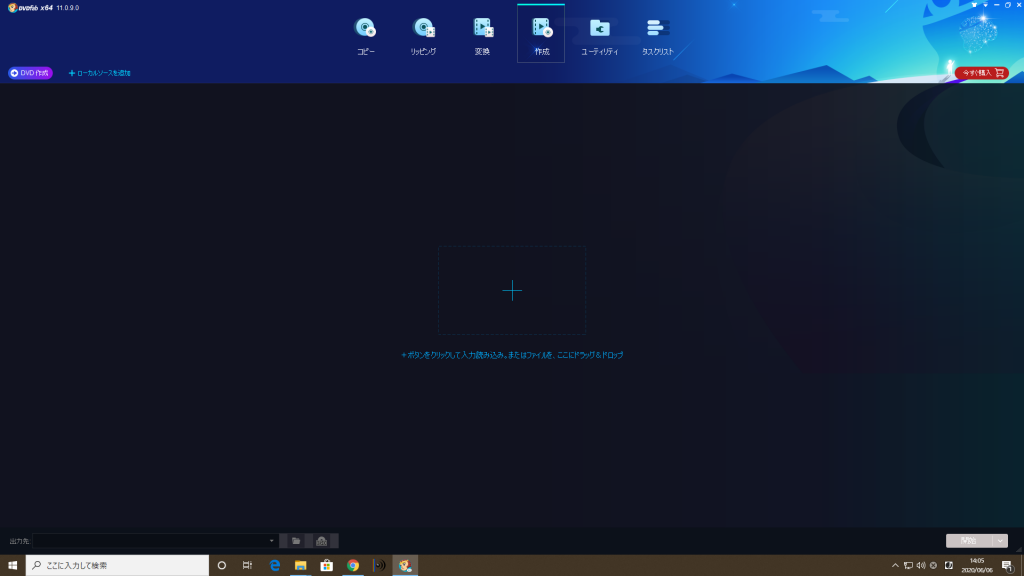Open File Explorer from the taskbar
Screen dimensions: 1024x576
300,565
